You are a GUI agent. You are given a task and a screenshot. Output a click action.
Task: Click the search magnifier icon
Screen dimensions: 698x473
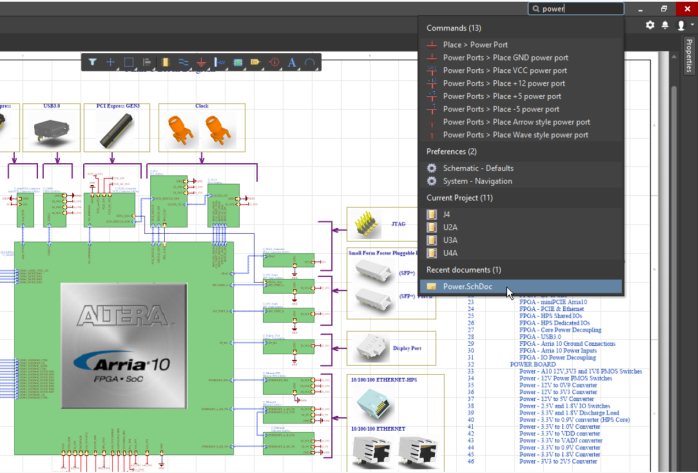(x=536, y=8)
